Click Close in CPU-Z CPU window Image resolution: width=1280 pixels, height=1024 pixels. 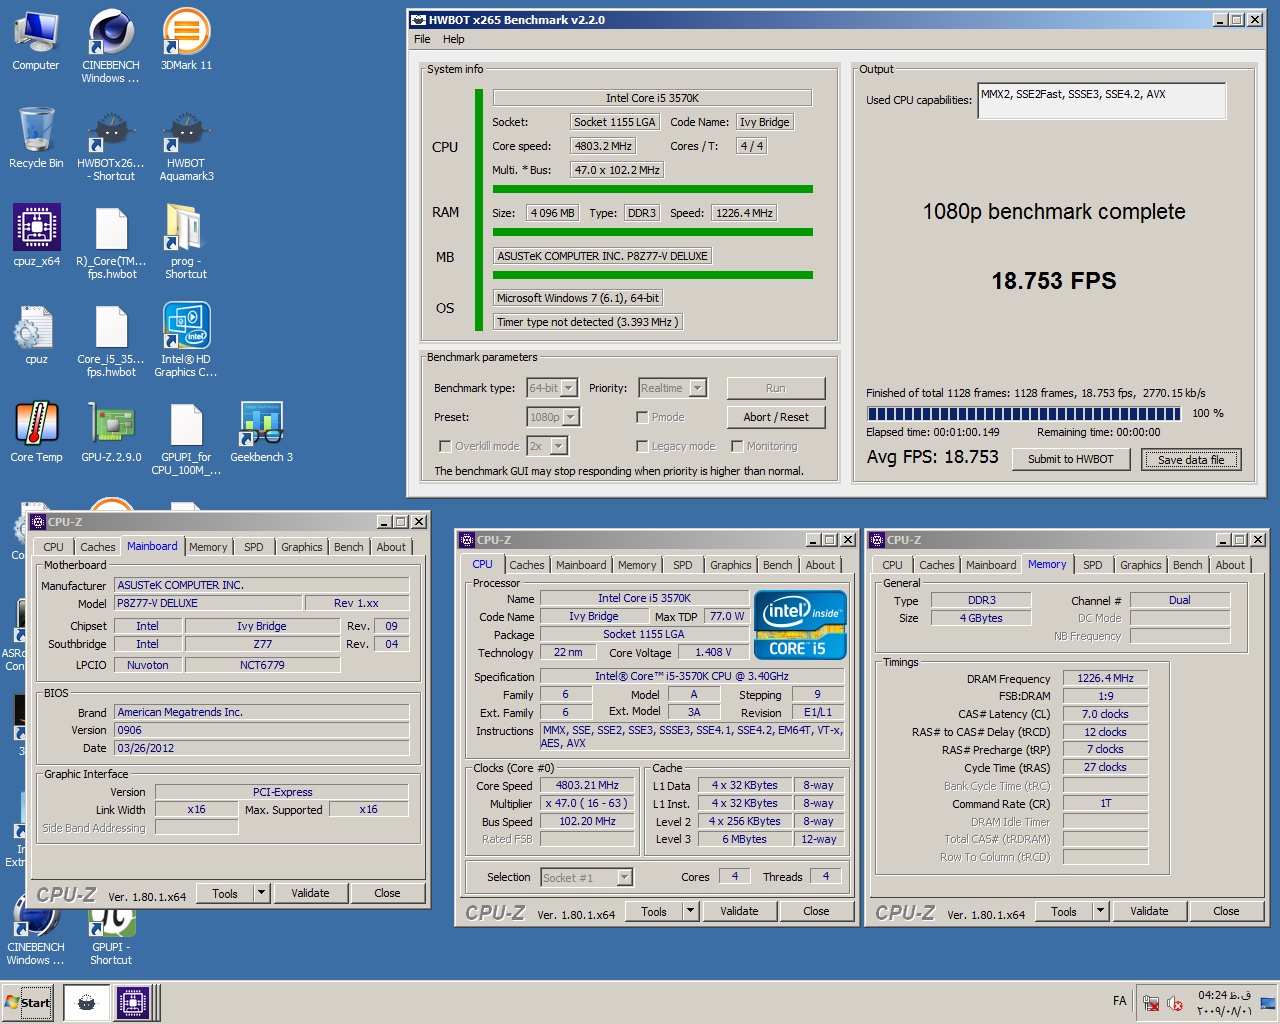click(x=816, y=911)
